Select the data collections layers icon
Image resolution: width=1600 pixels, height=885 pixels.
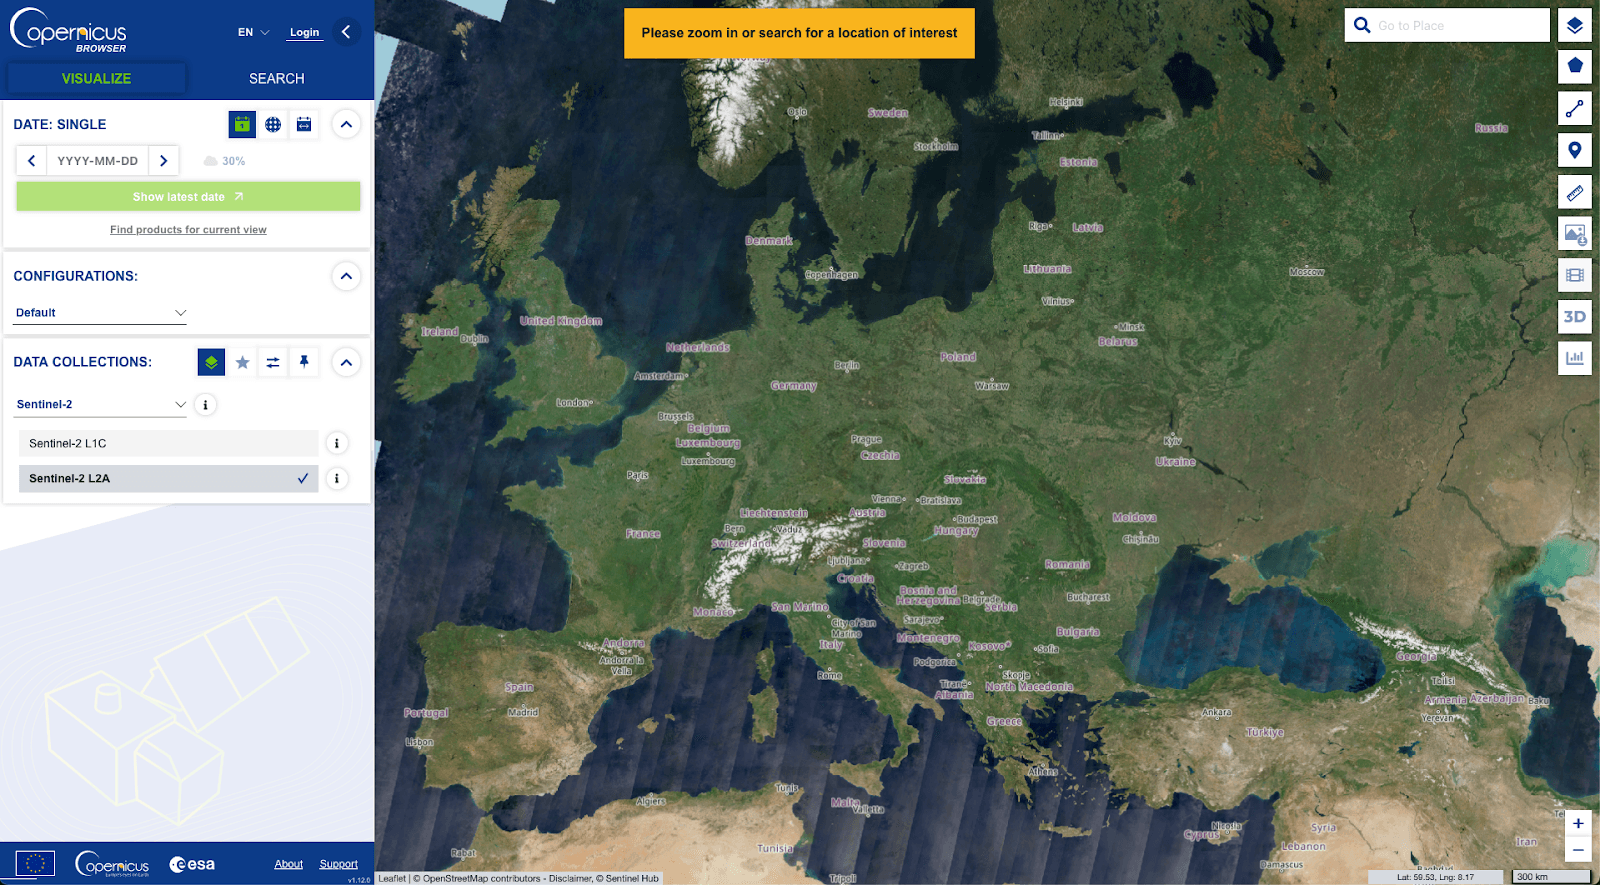[211, 362]
